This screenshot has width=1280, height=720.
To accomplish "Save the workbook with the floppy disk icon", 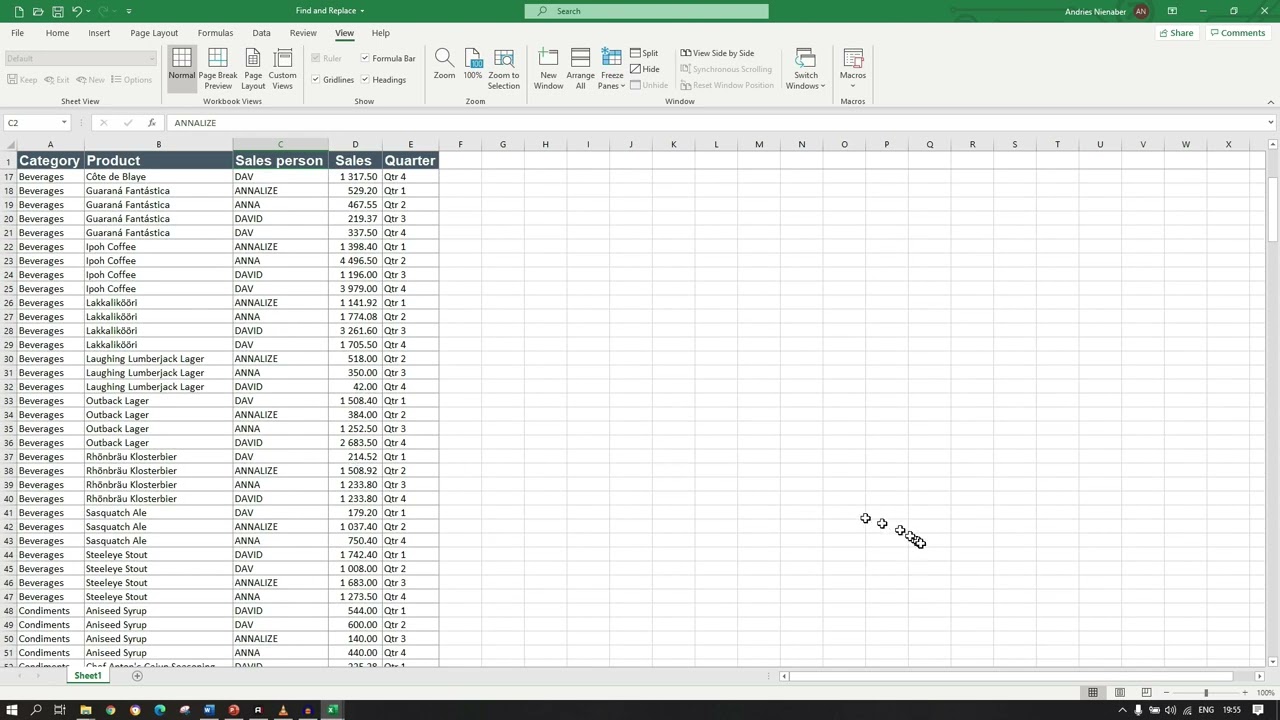I will pyautogui.click(x=57, y=11).
